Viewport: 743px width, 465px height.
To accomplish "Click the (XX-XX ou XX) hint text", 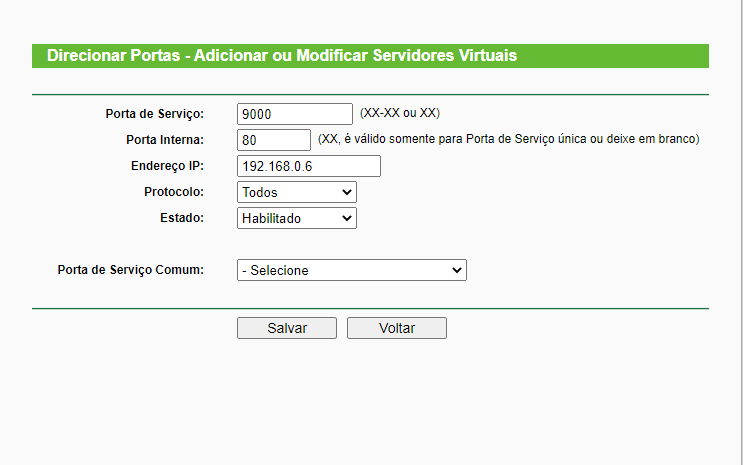I will [400, 113].
